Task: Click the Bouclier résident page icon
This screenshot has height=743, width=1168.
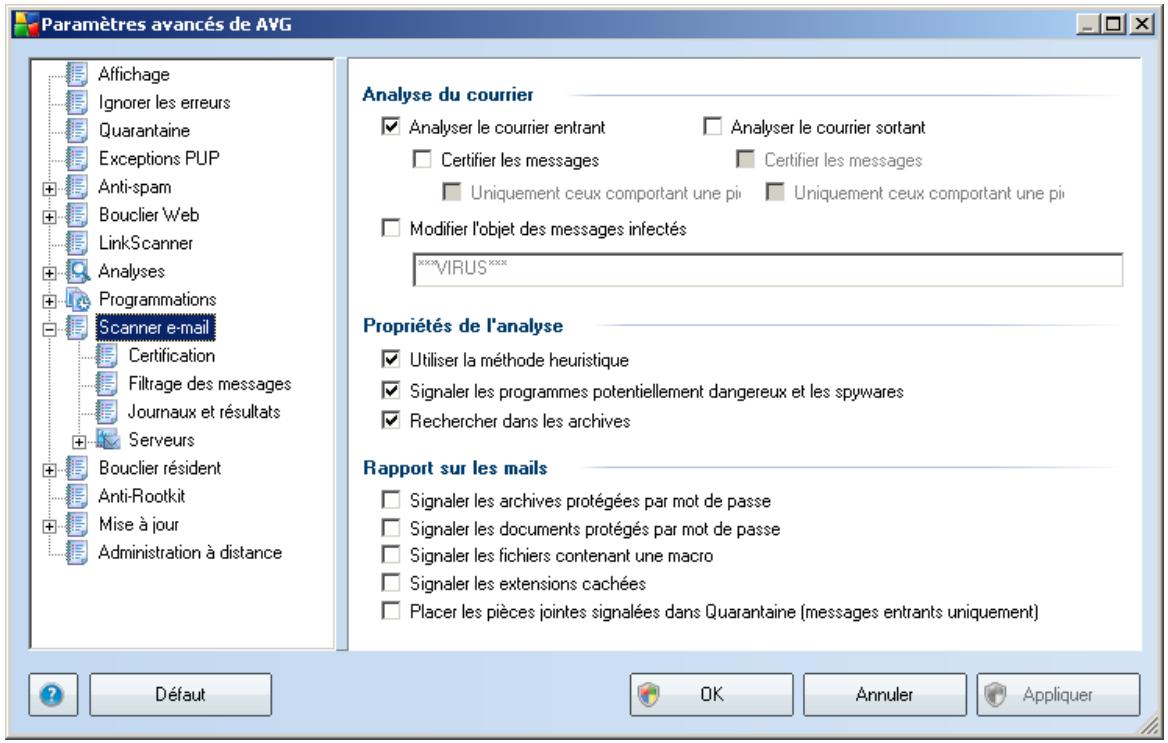Action: coord(77,468)
